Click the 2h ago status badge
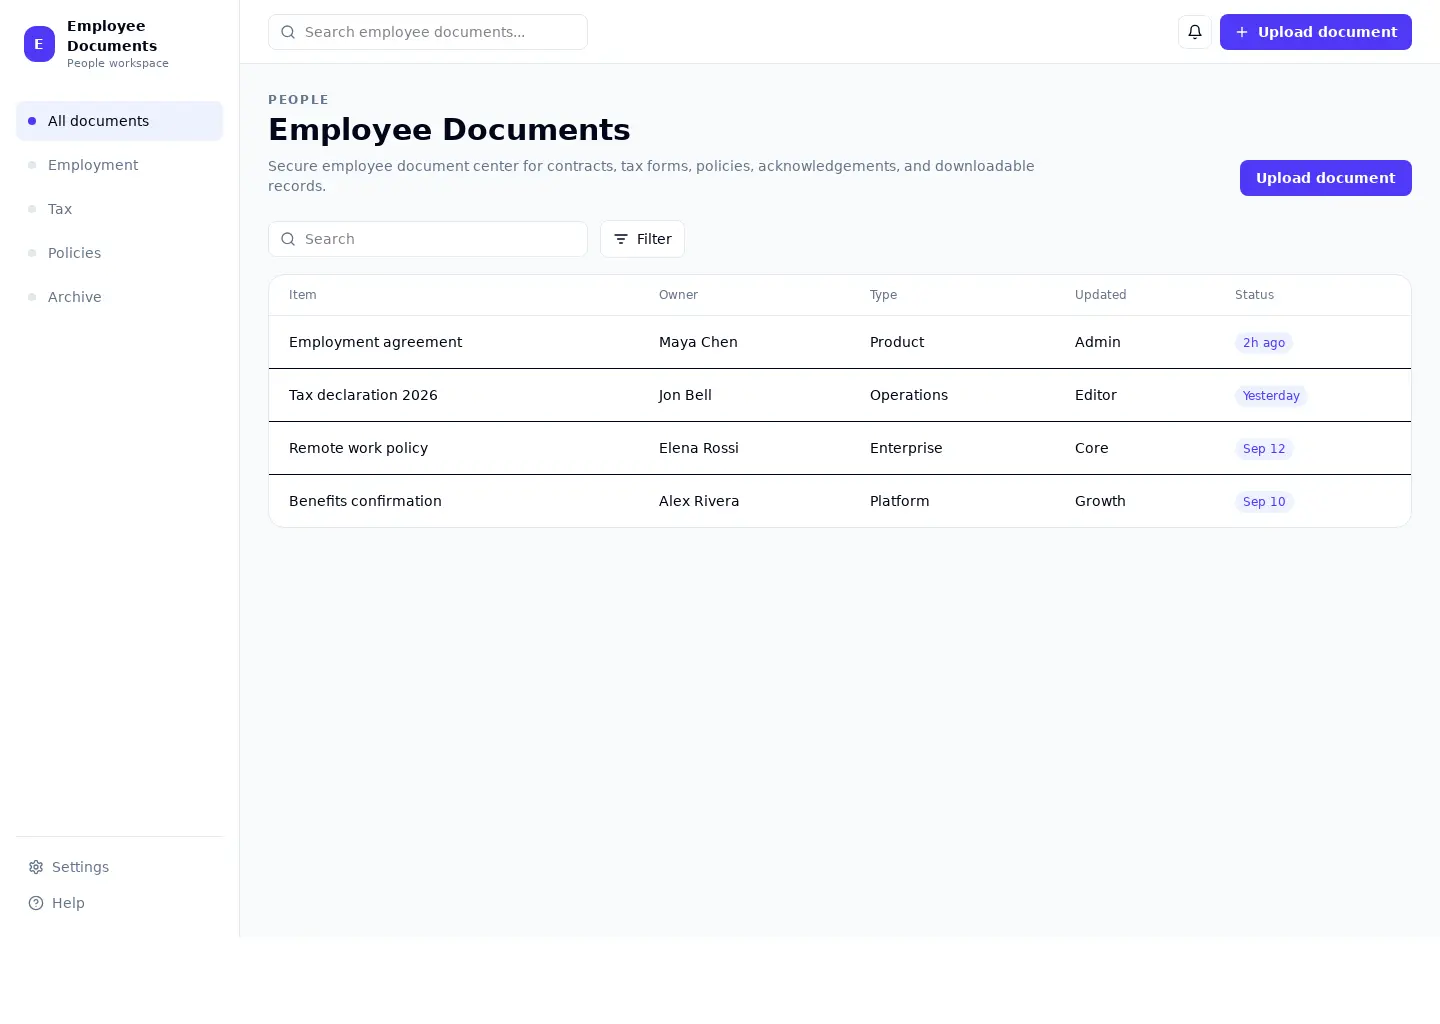The height and width of the screenshot is (1024, 1440). [x=1264, y=343]
